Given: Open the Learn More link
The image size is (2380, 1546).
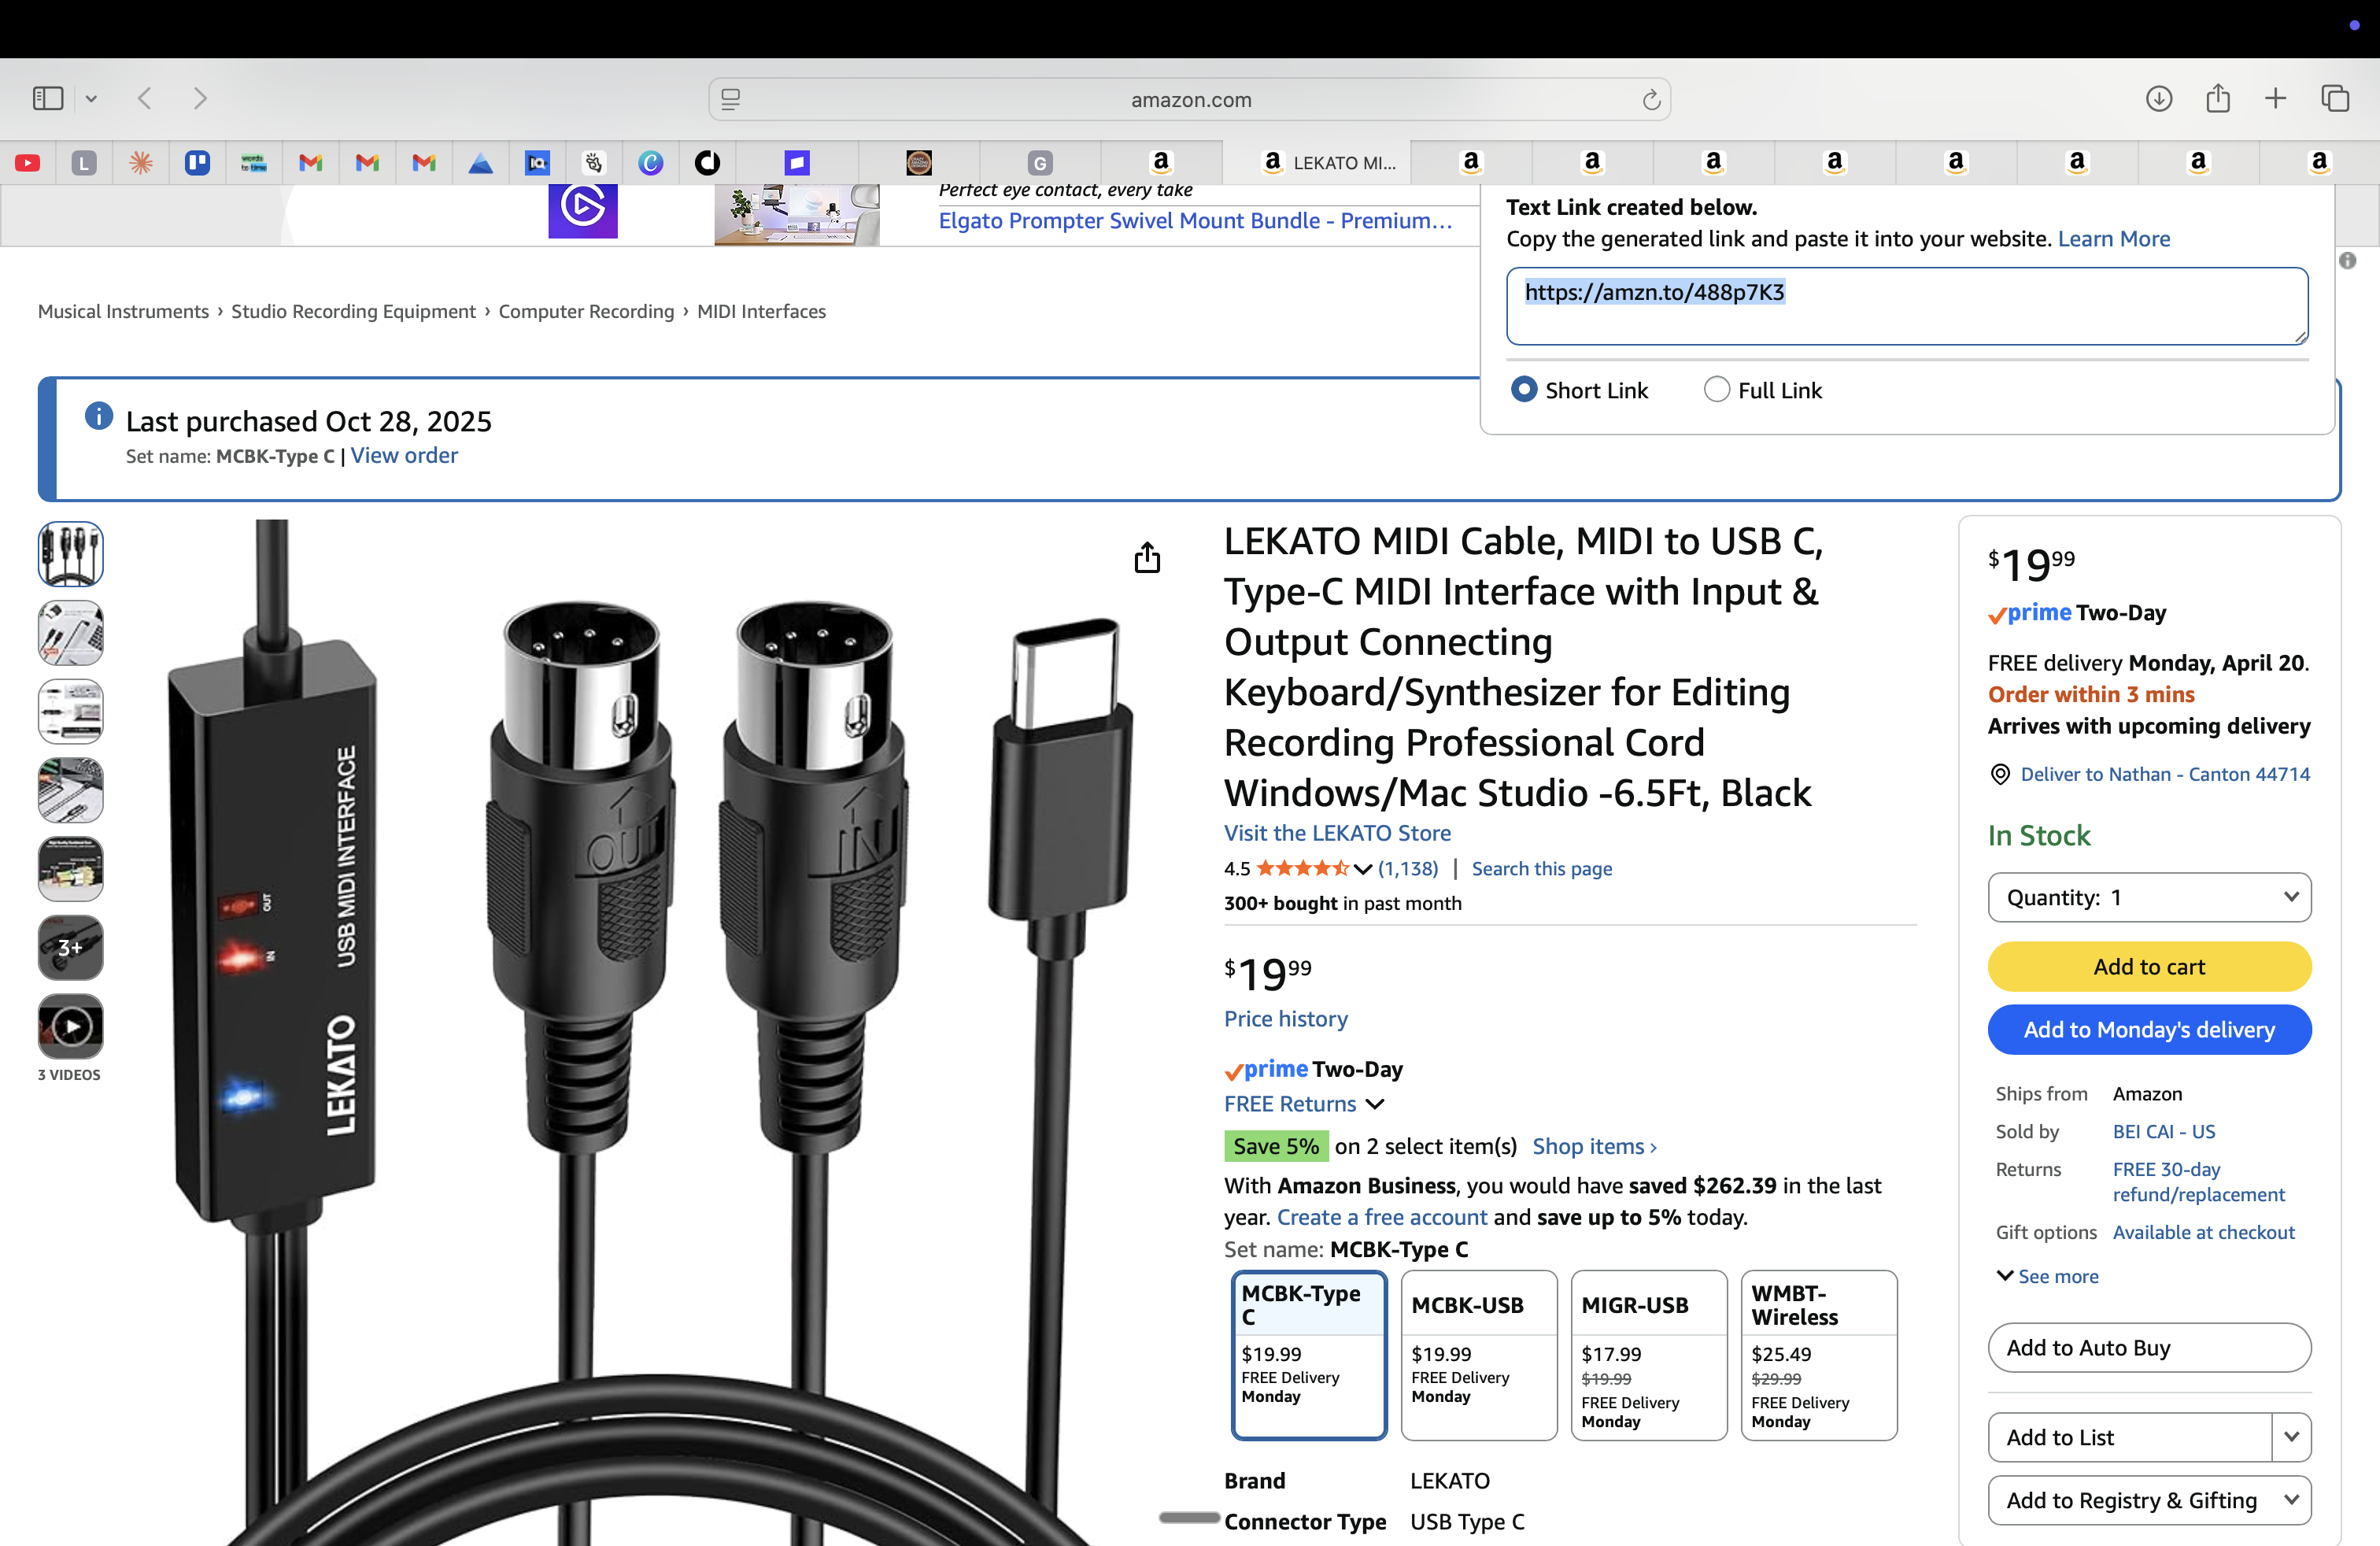Looking at the screenshot, I should [x=2113, y=239].
